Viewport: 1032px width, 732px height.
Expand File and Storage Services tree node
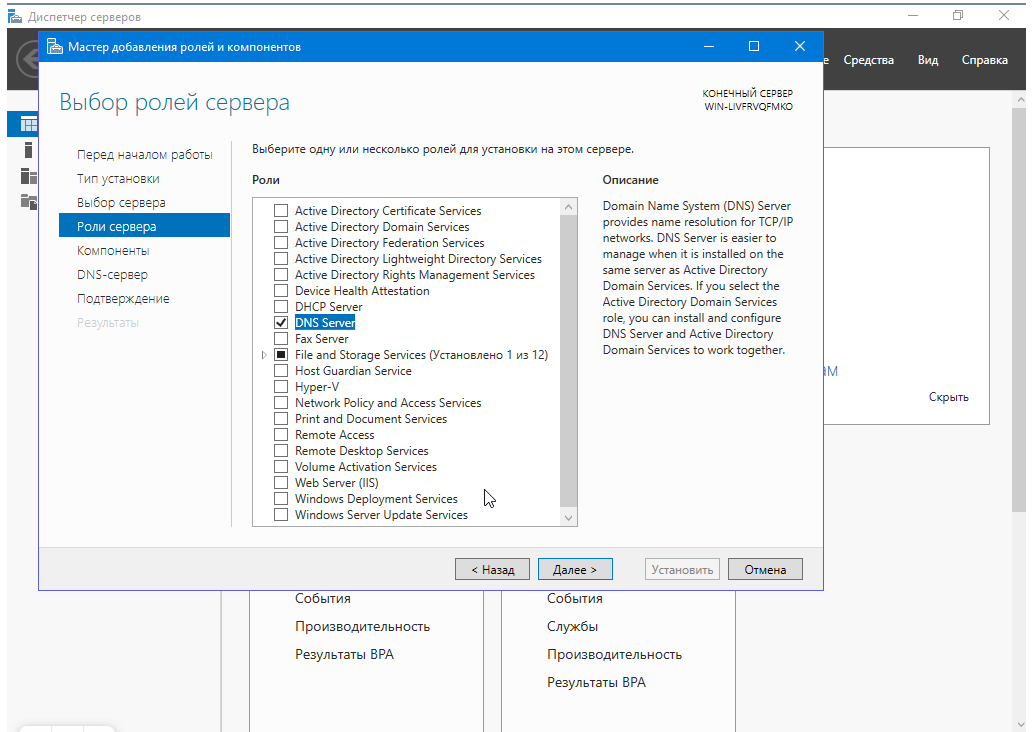[x=264, y=355]
